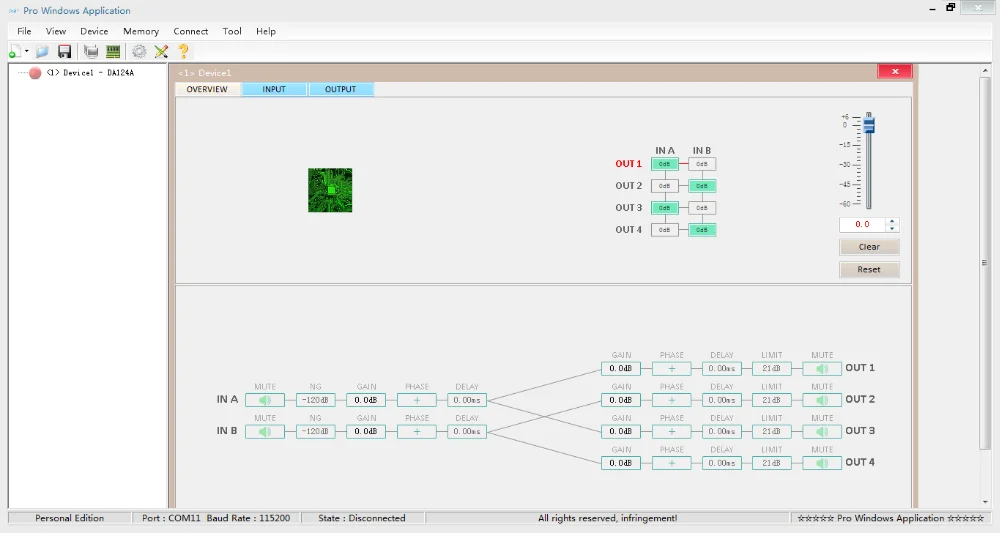
Task: Select the Device1 - DA124A tree entry
Action: point(90,73)
